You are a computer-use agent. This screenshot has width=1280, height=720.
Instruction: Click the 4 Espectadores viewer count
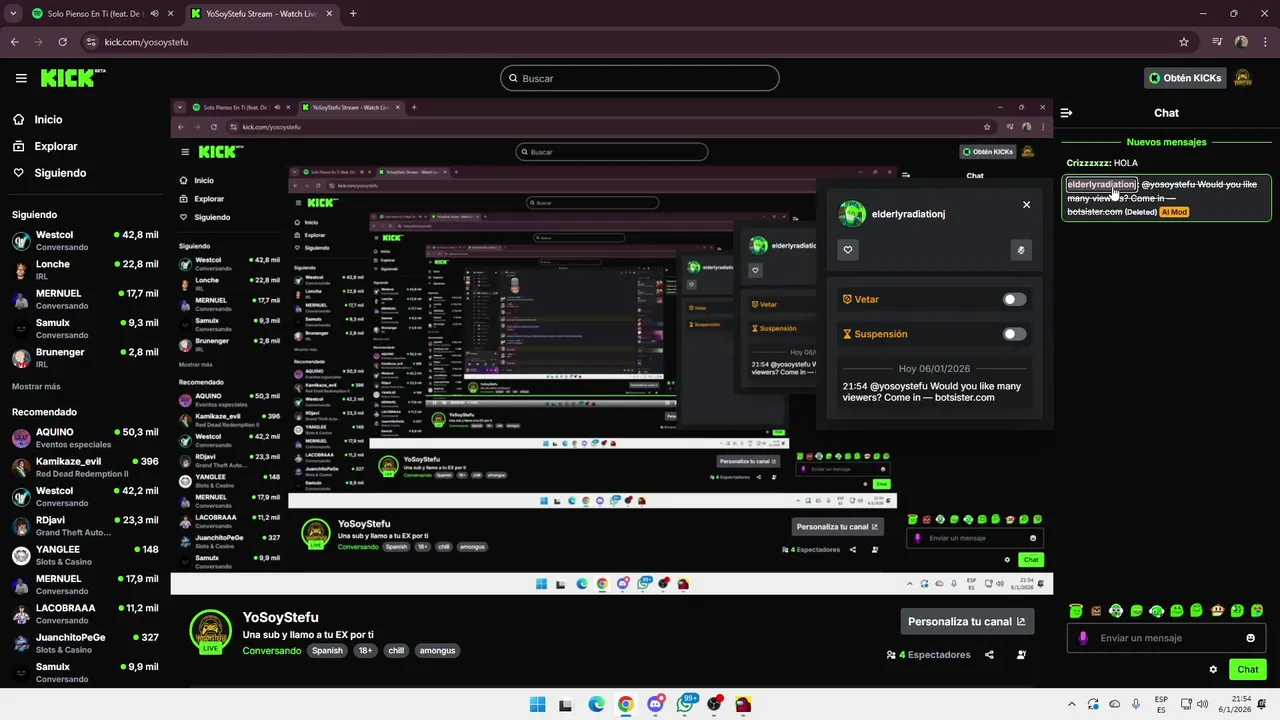point(928,655)
